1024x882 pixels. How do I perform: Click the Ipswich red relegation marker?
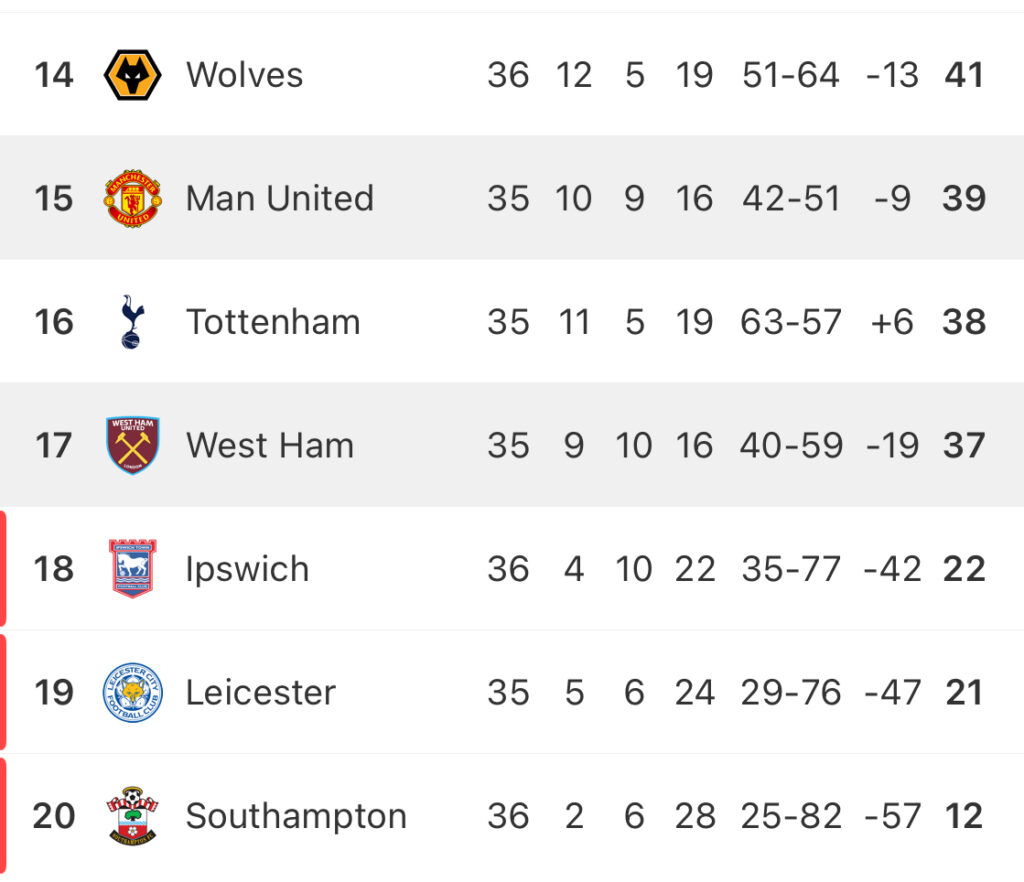3,569
